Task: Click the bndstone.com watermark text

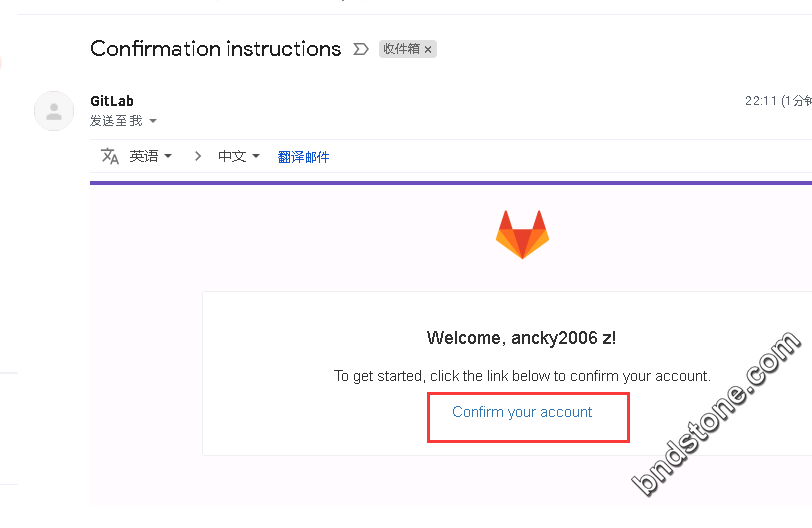Action: point(716,414)
